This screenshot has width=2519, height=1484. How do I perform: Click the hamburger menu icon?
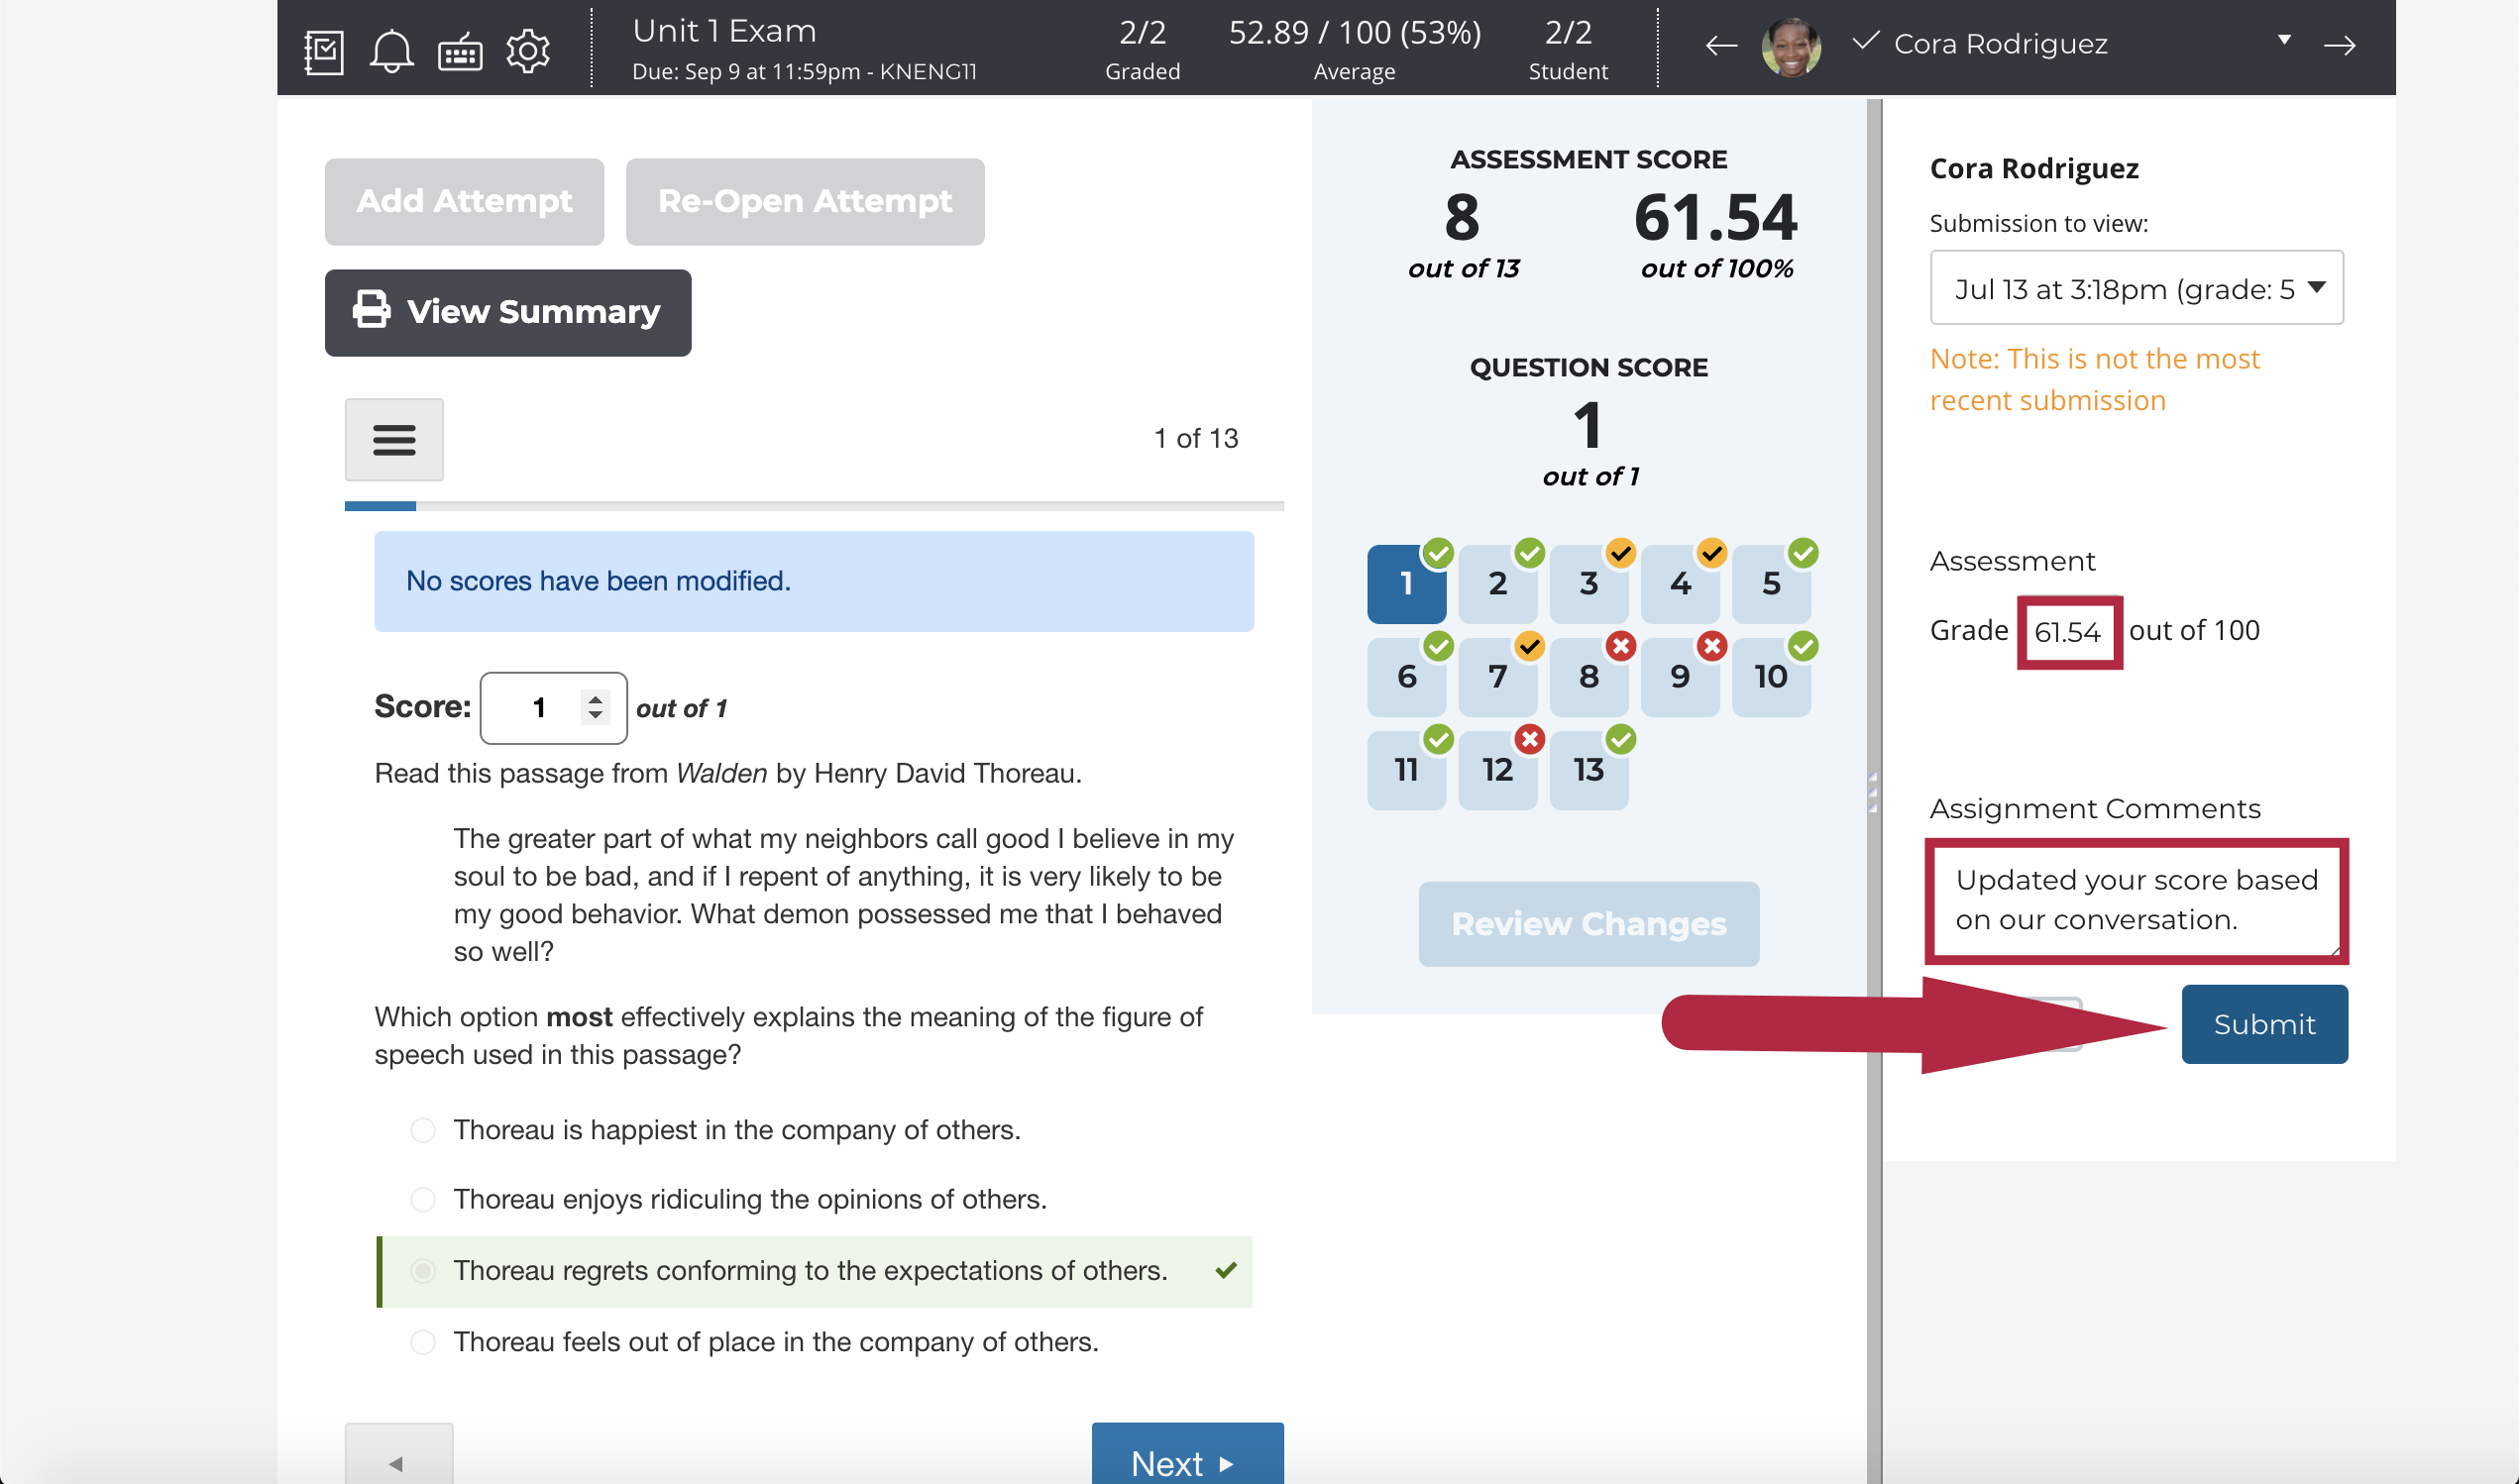pos(394,440)
